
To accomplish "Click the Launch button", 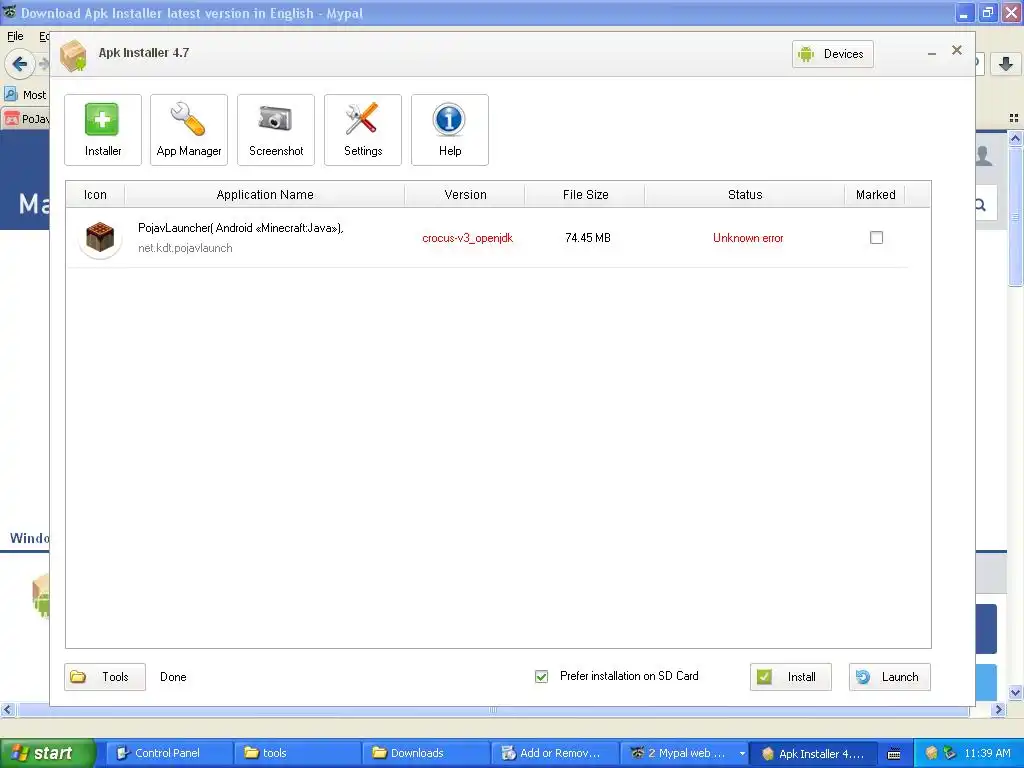I will (x=889, y=677).
